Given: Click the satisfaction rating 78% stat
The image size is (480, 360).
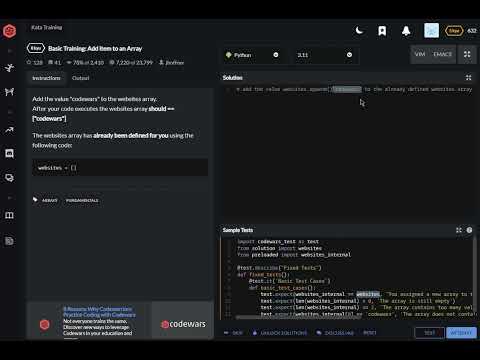Looking at the screenshot, I should tap(85, 62).
